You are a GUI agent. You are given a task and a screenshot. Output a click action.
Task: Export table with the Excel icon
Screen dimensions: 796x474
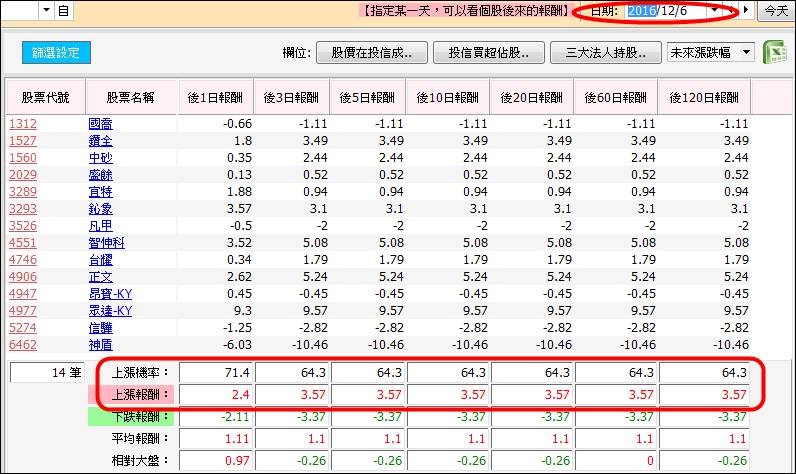[x=775, y=52]
